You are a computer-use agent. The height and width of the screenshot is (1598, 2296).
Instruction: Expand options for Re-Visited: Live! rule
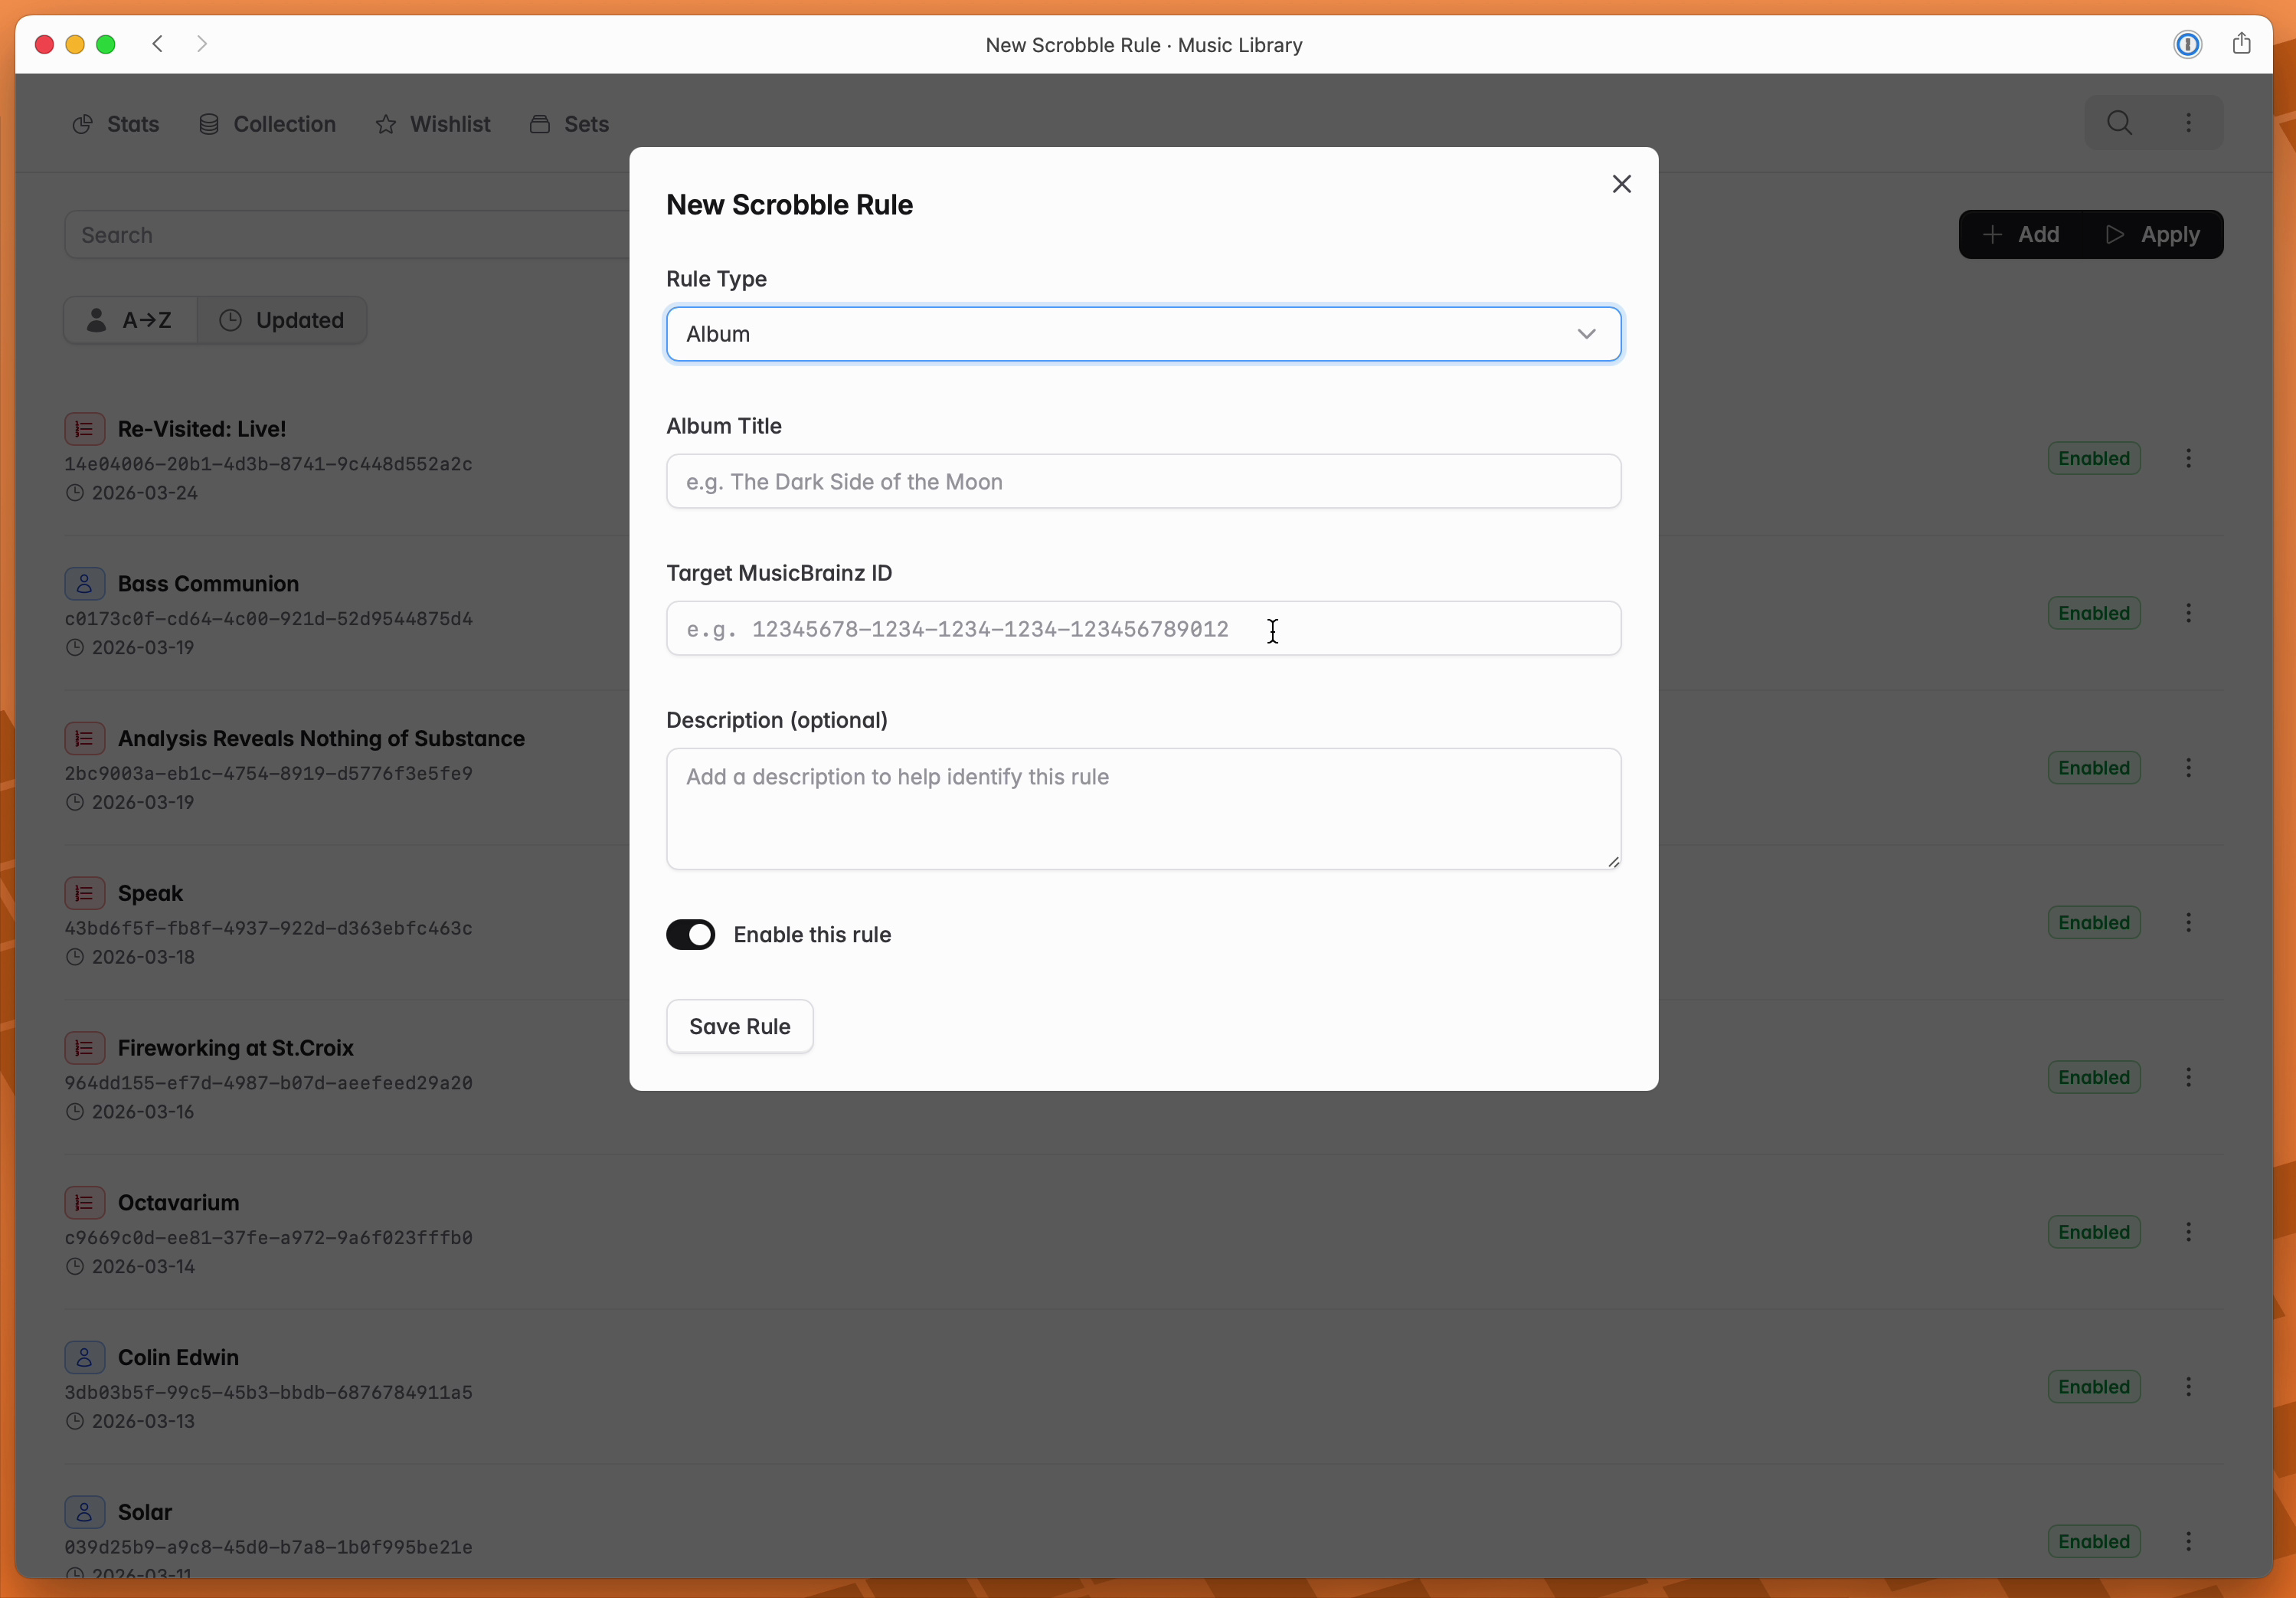click(2188, 458)
